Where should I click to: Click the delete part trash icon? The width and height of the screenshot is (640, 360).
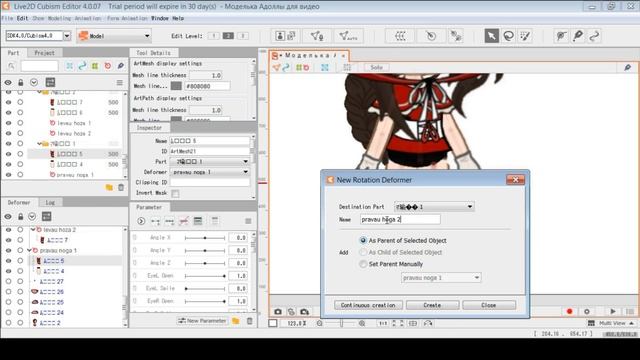[x=121, y=187]
